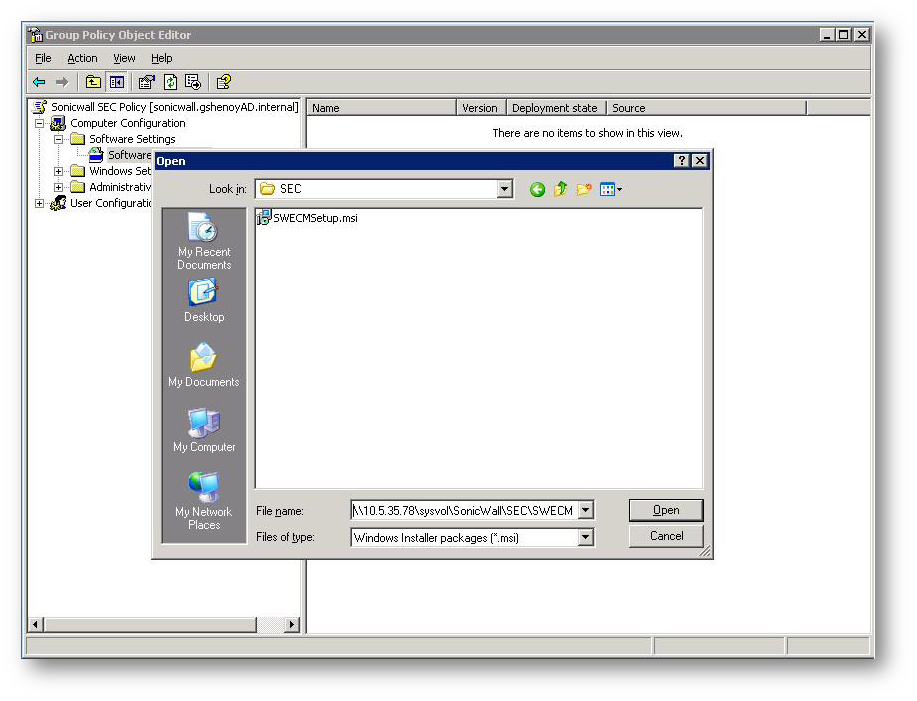
Task: Open the File name dropdown list
Action: [585, 510]
